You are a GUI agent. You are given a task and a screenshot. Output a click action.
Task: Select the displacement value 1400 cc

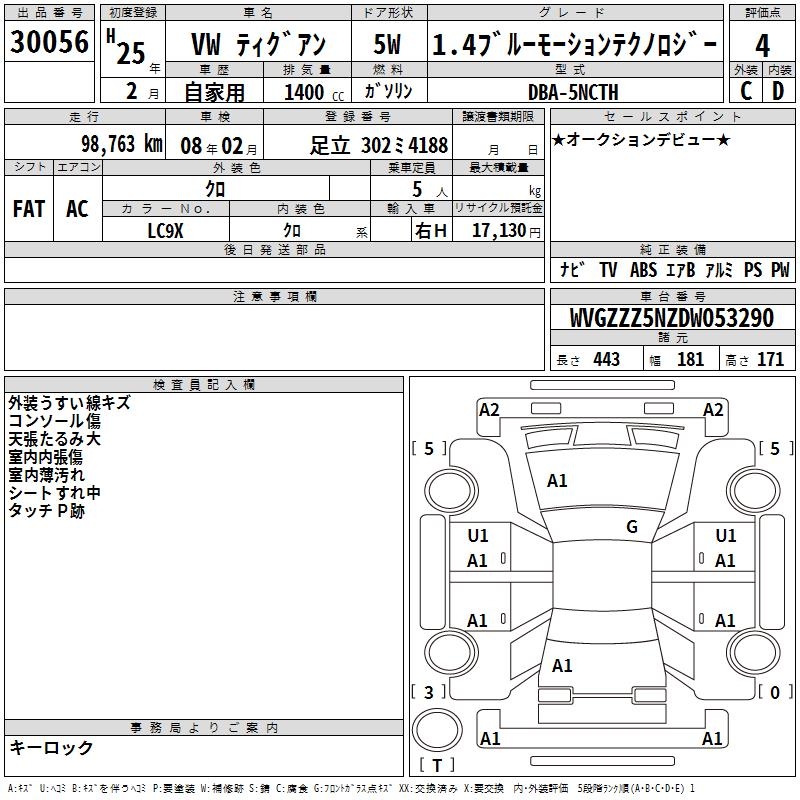pos(314,92)
